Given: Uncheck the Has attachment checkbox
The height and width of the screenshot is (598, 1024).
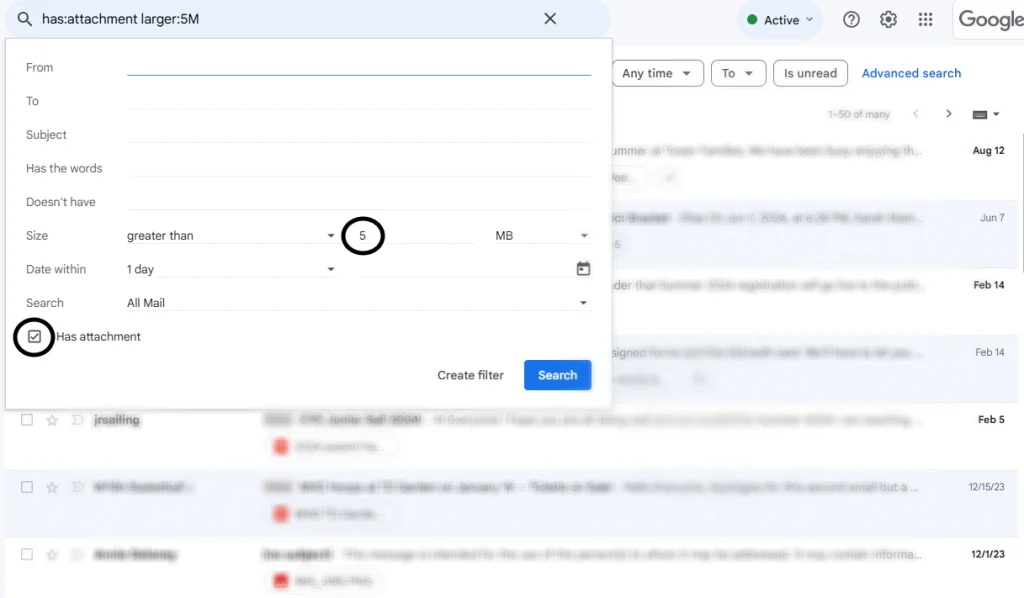Looking at the screenshot, I should 35,337.
